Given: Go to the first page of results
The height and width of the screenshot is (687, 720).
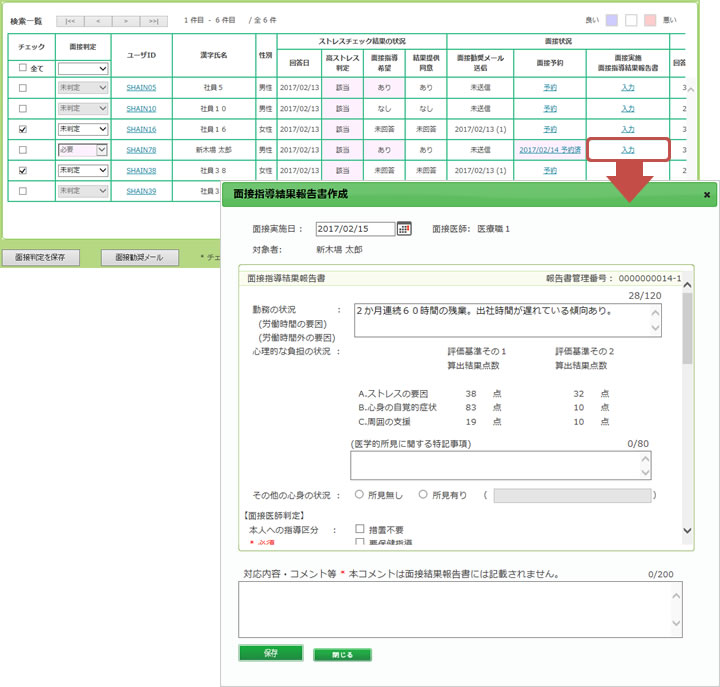Looking at the screenshot, I should [x=70, y=21].
